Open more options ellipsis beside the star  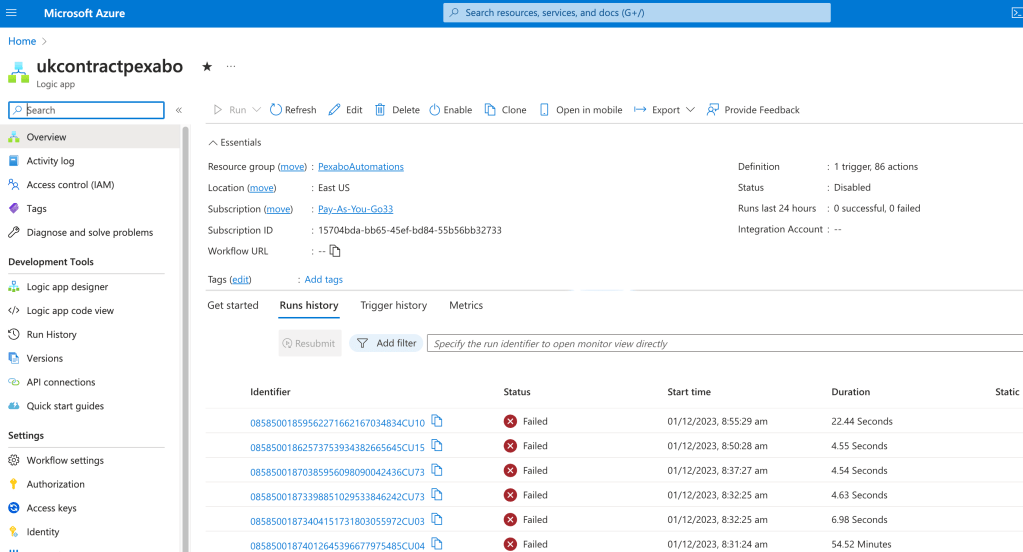[x=231, y=67]
